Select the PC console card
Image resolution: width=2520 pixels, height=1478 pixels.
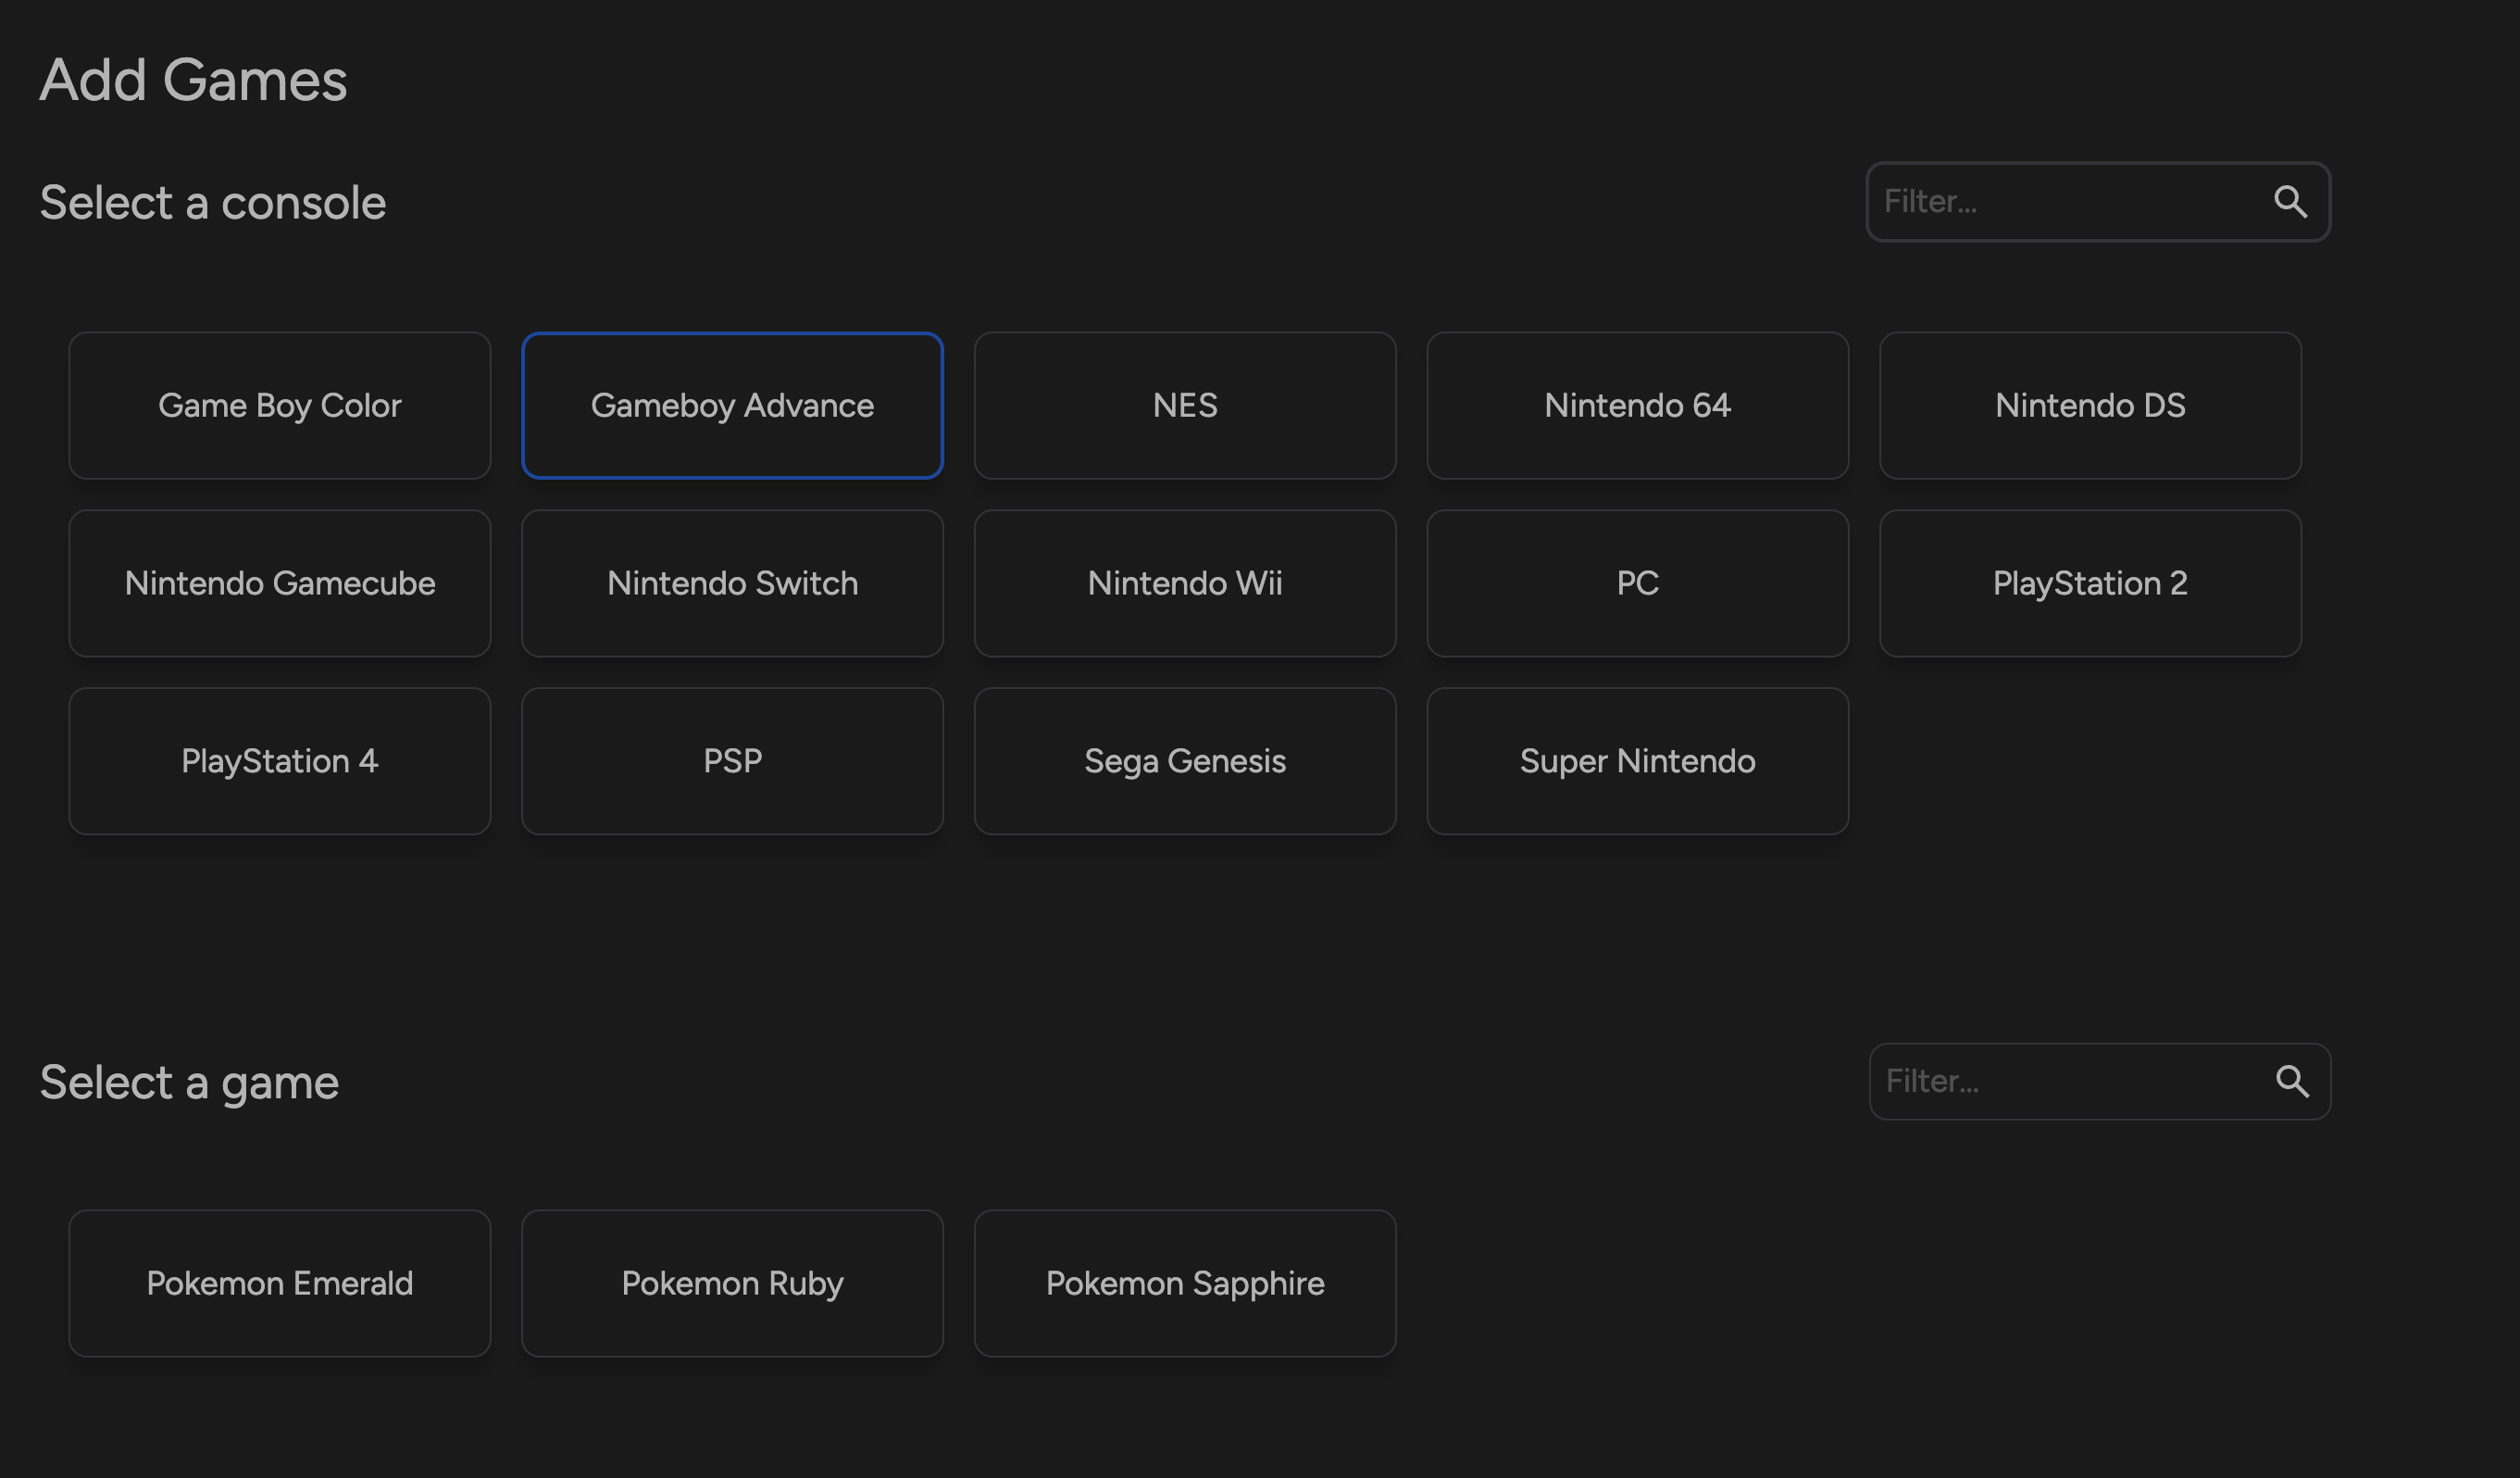click(x=1637, y=583)
